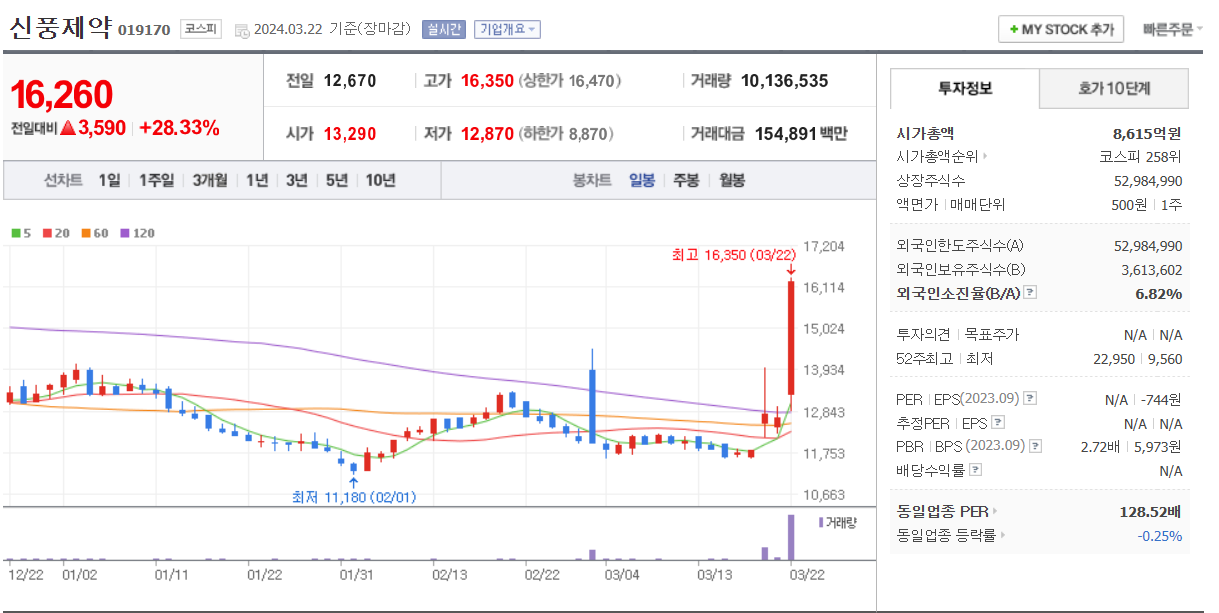Viewport: 1219px width, 613px height.
Task: Click the help icon beside 외국인소진율(B/A)
Action: tap(1031, 293)
